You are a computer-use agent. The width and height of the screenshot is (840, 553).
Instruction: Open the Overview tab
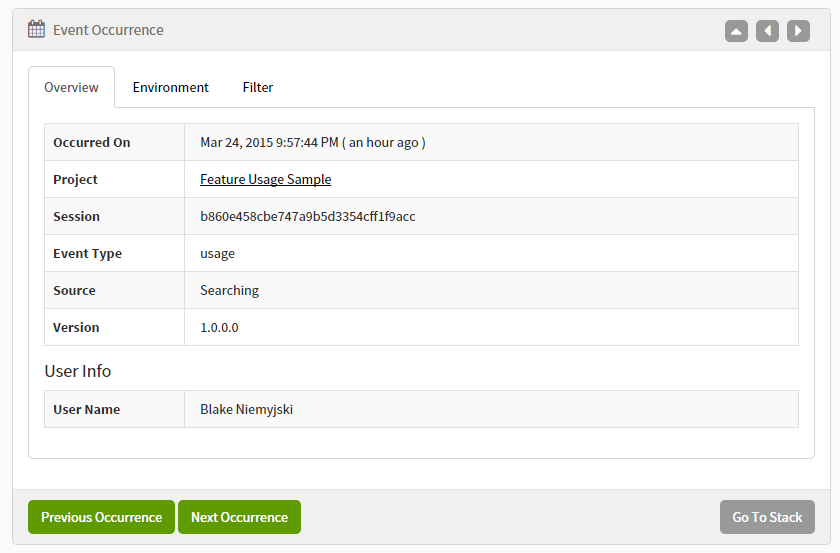(71, 87)
